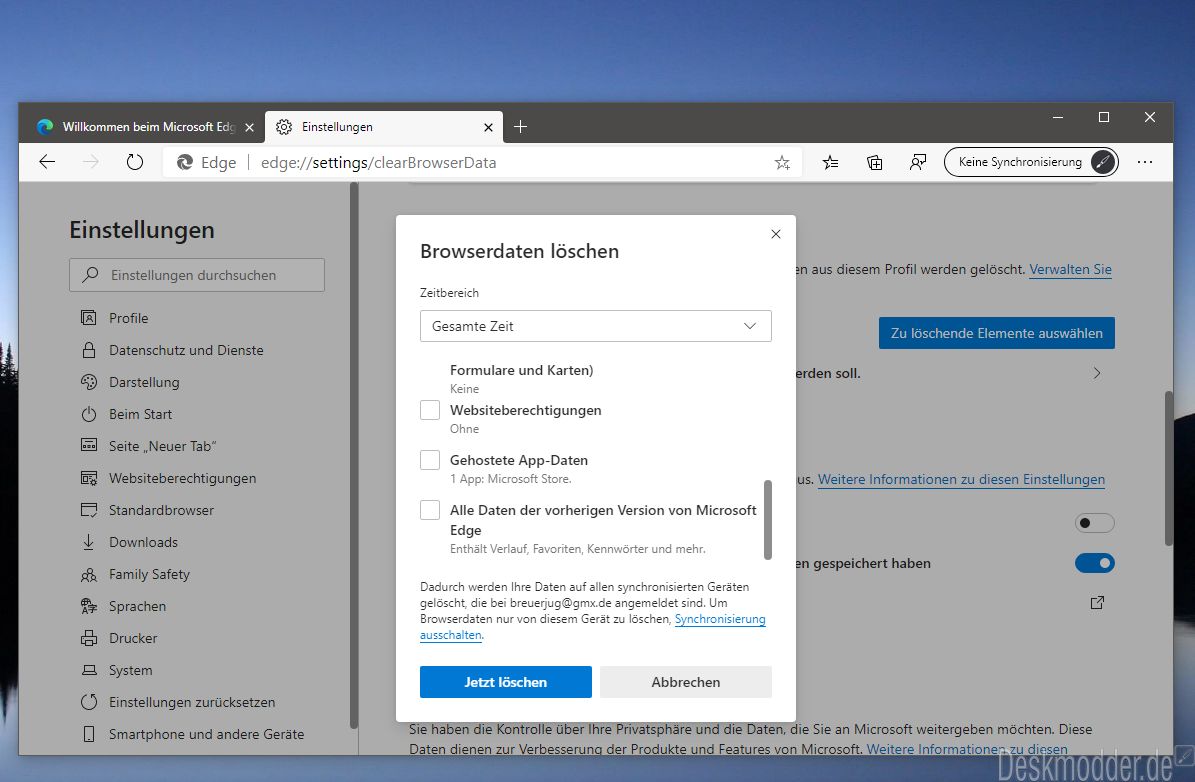This screenshot has height=782, width=1195.
Task: Click the email breuerjug@gmx.de text
Action: pos(561,603)
